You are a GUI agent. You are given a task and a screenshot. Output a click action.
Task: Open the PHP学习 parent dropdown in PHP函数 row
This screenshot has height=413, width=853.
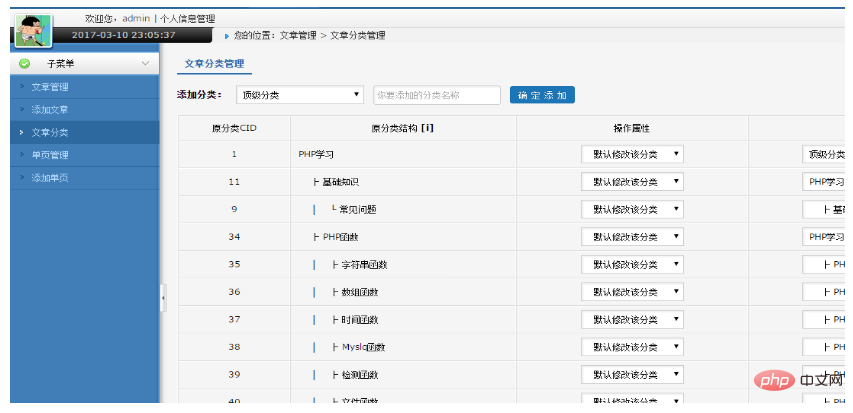[x=824, y=237]
